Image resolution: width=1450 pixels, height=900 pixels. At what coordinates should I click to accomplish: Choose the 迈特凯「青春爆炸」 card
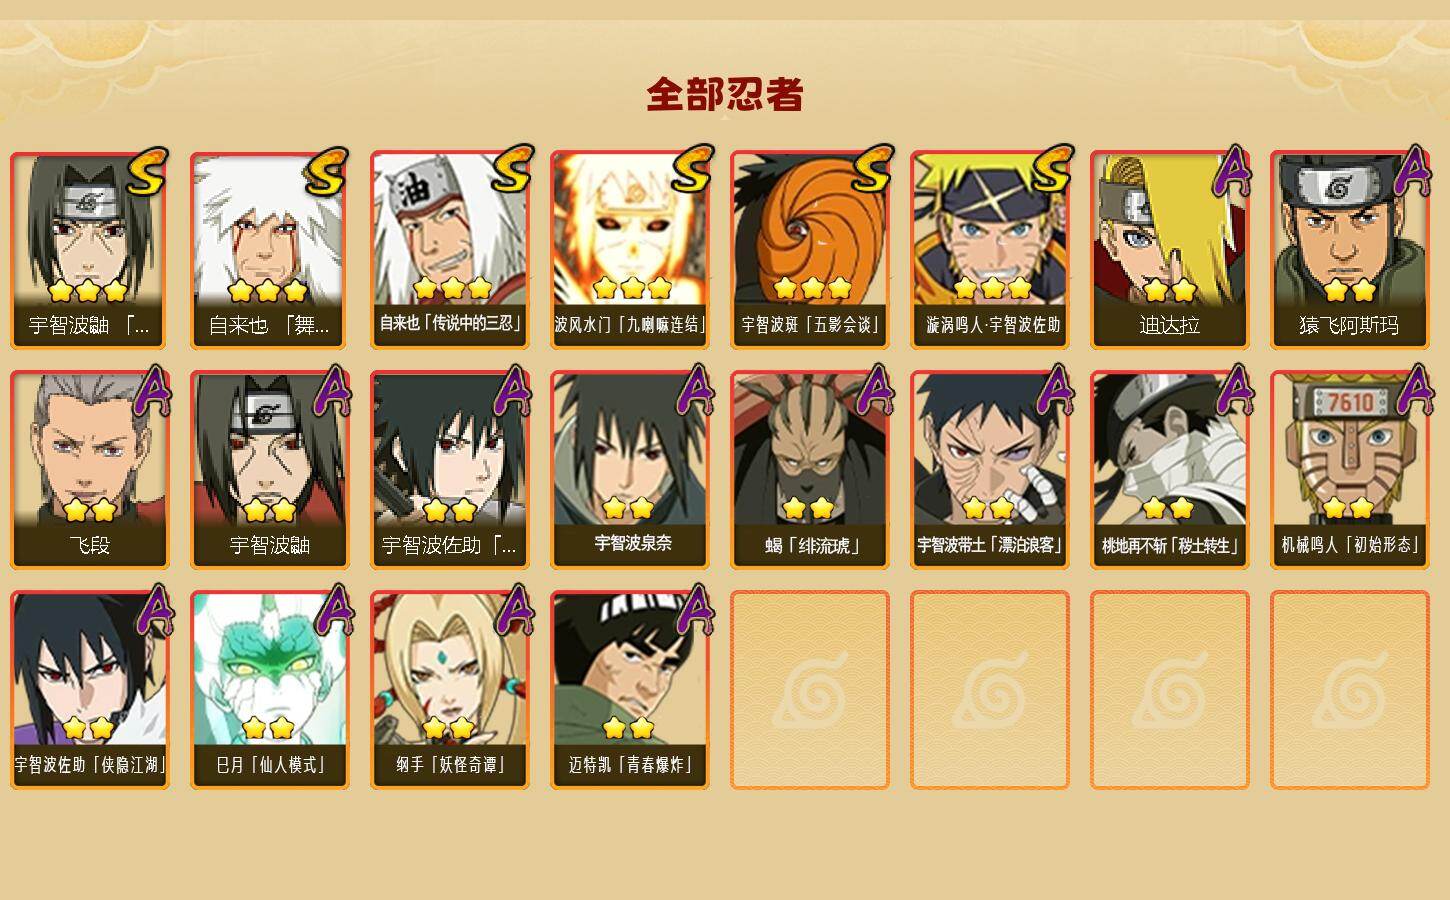click(630, 690)
